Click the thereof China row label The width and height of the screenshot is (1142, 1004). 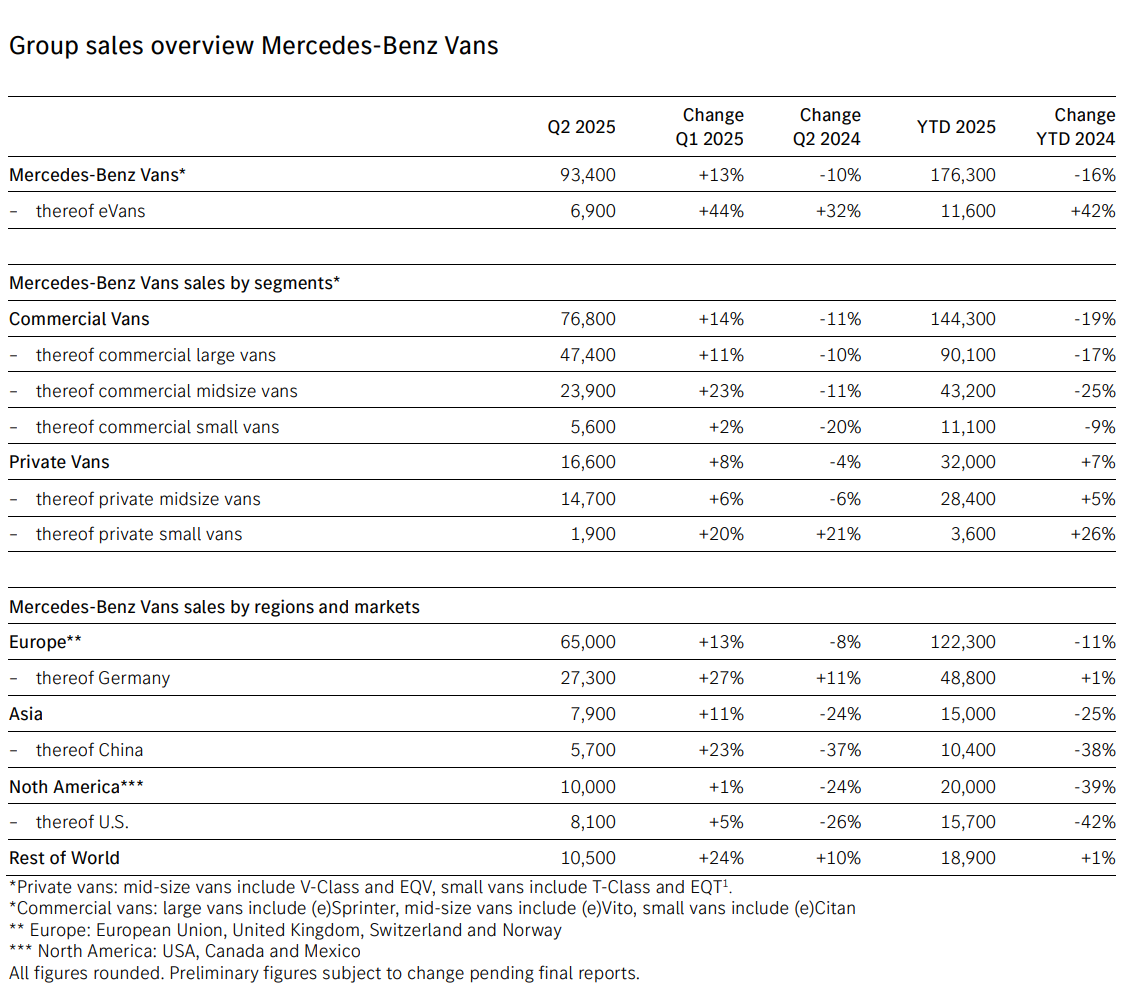point(90,750)
